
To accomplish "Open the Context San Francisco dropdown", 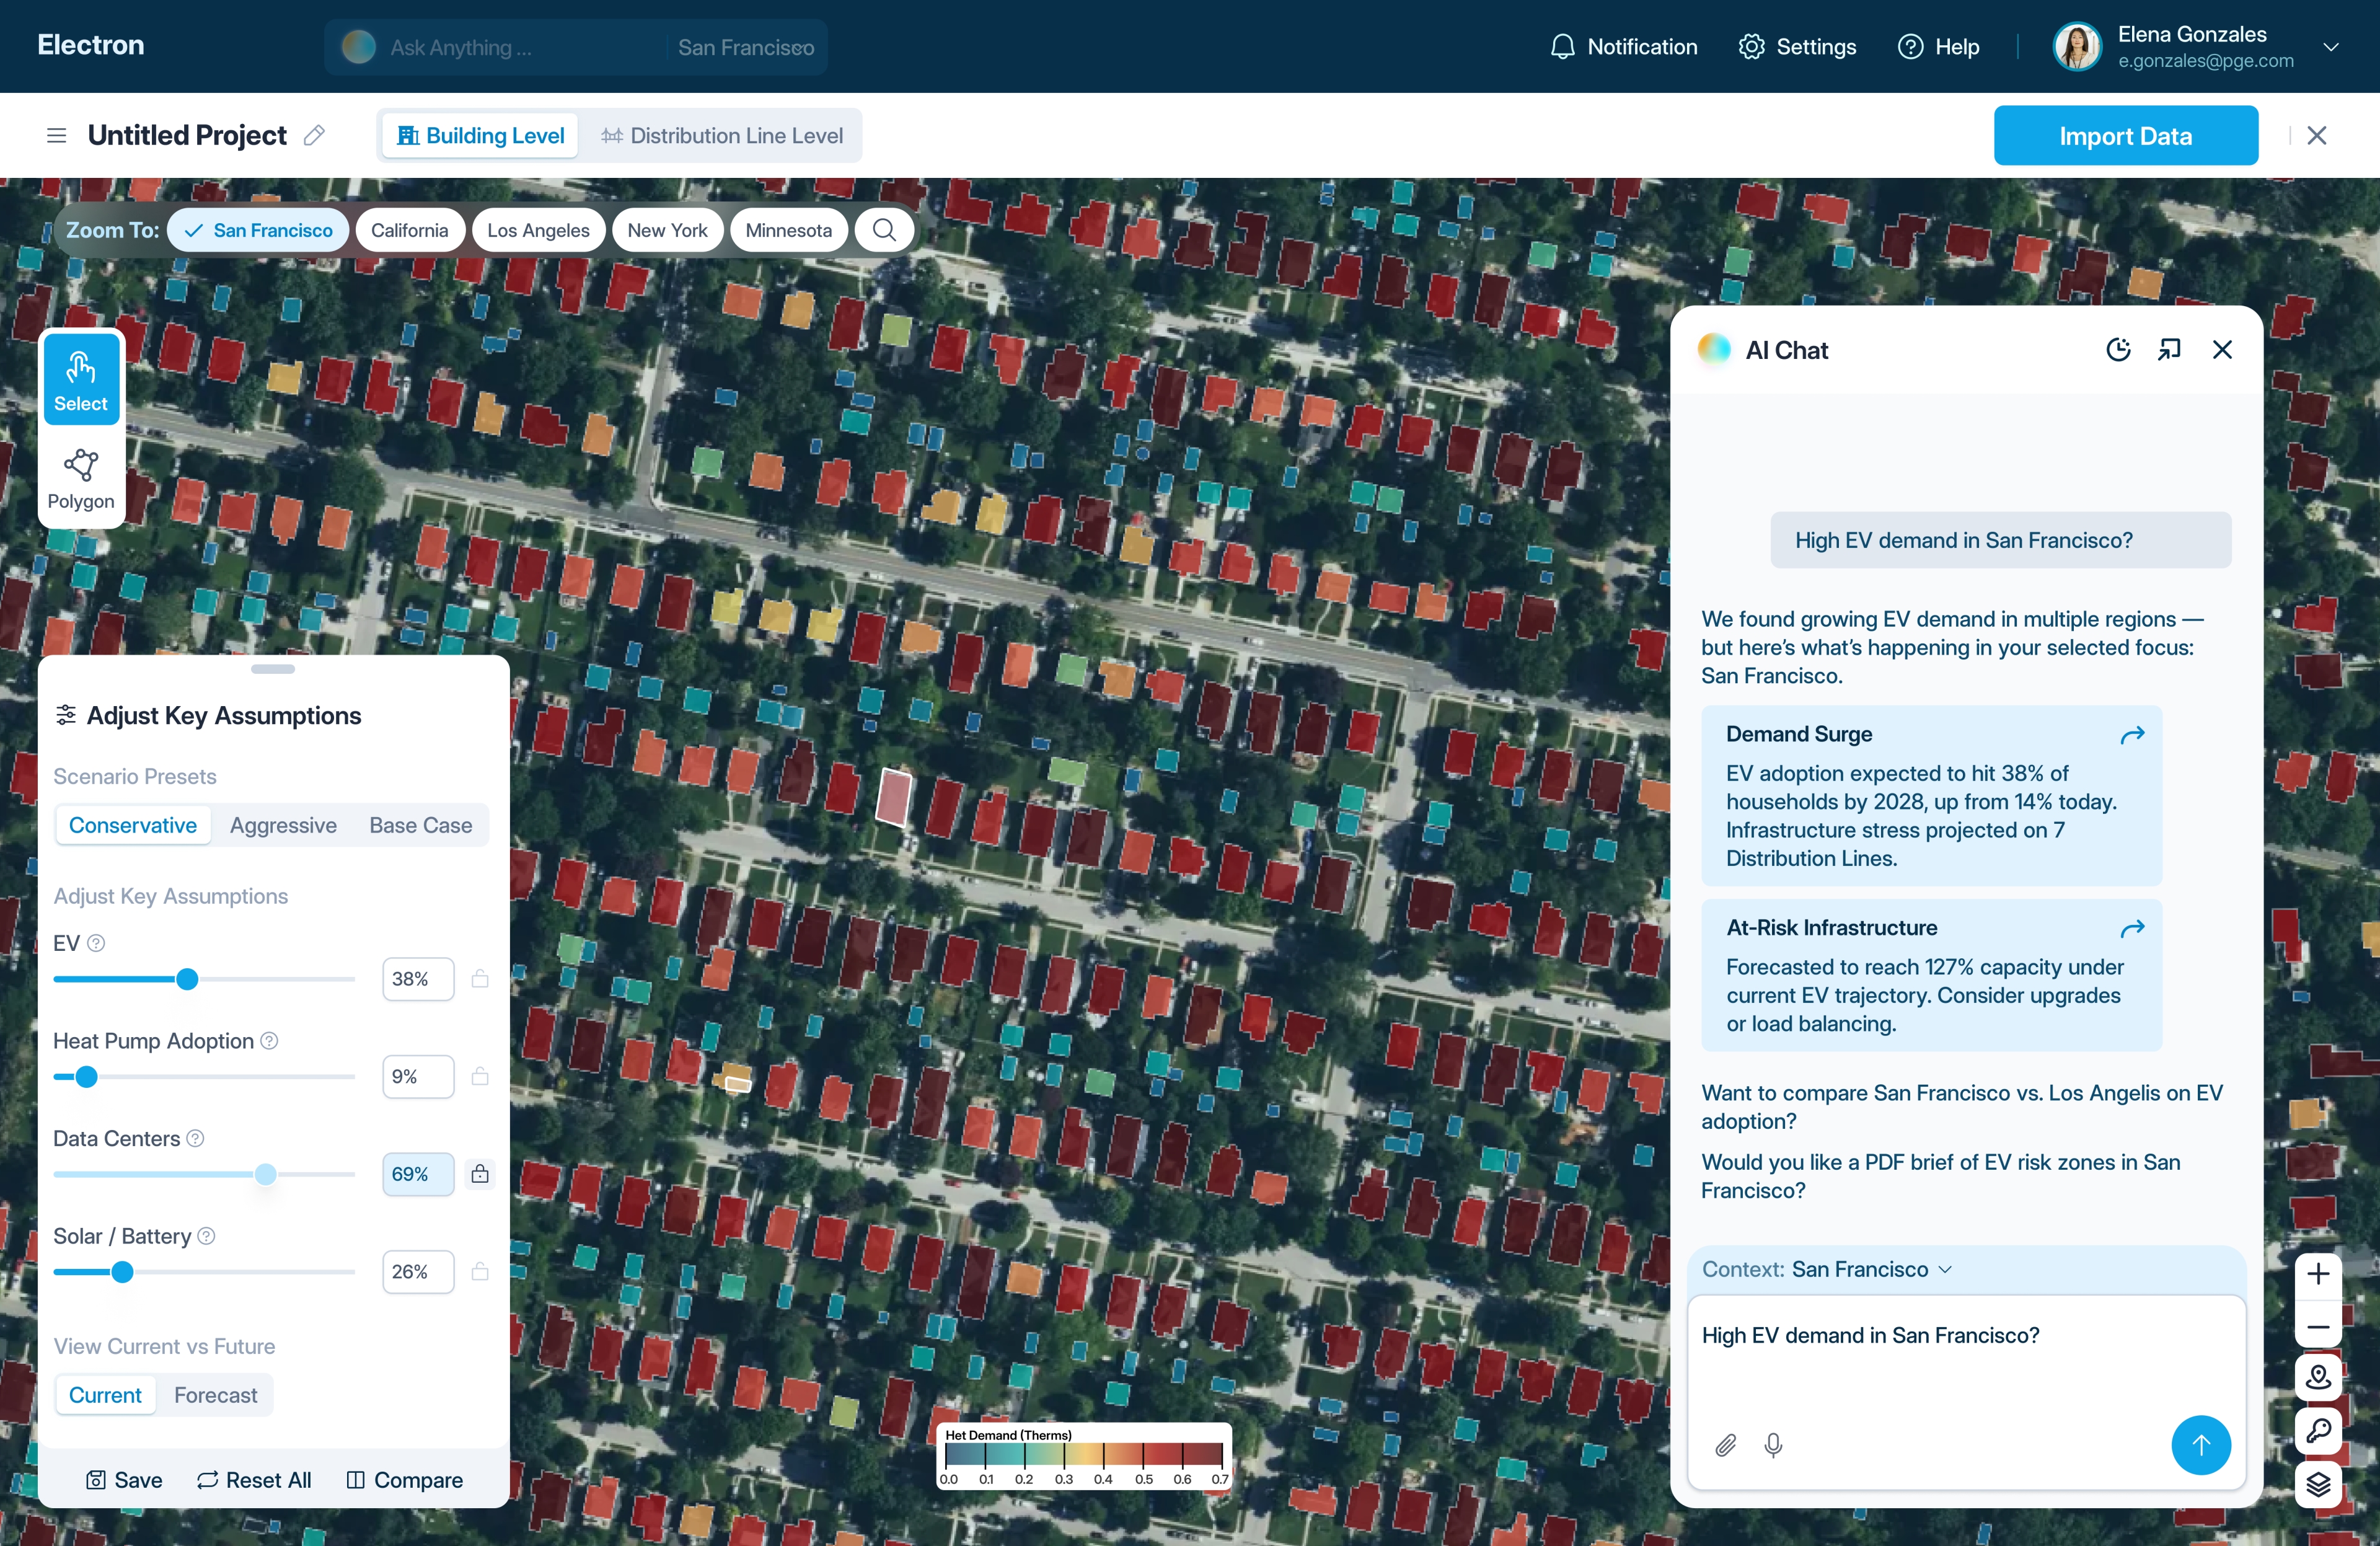I will pos(1827,1269).
